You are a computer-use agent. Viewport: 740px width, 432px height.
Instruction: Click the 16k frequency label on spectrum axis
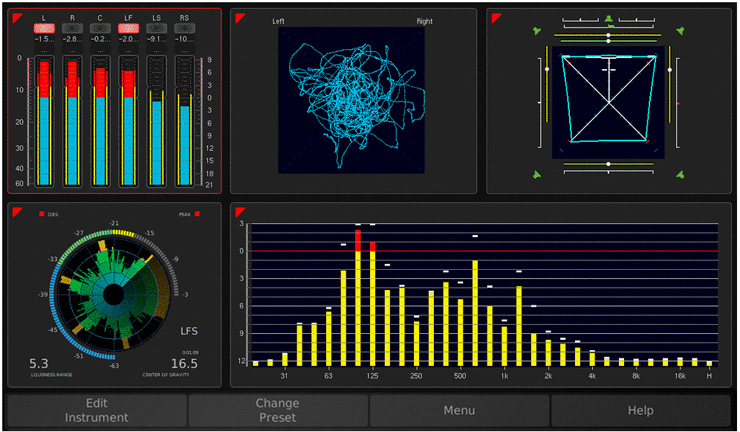click(680, 376)
